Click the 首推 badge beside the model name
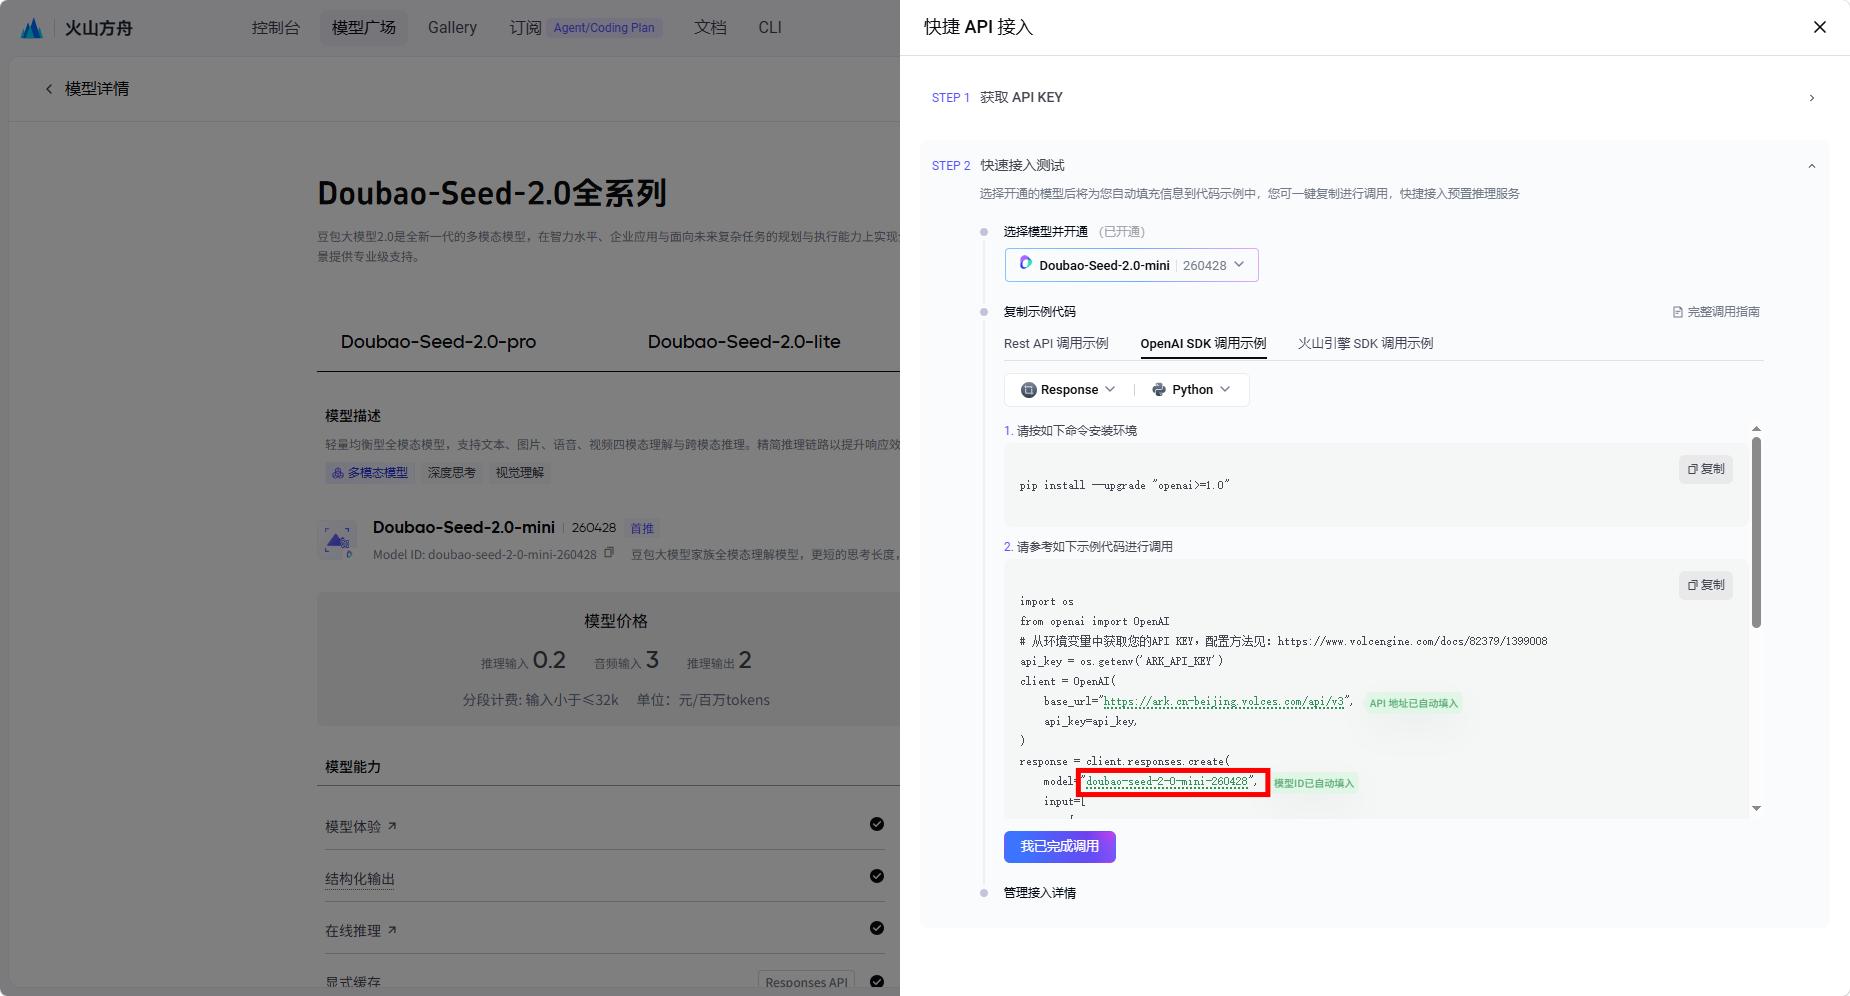The image size is (1850, 996). [642, 528]
